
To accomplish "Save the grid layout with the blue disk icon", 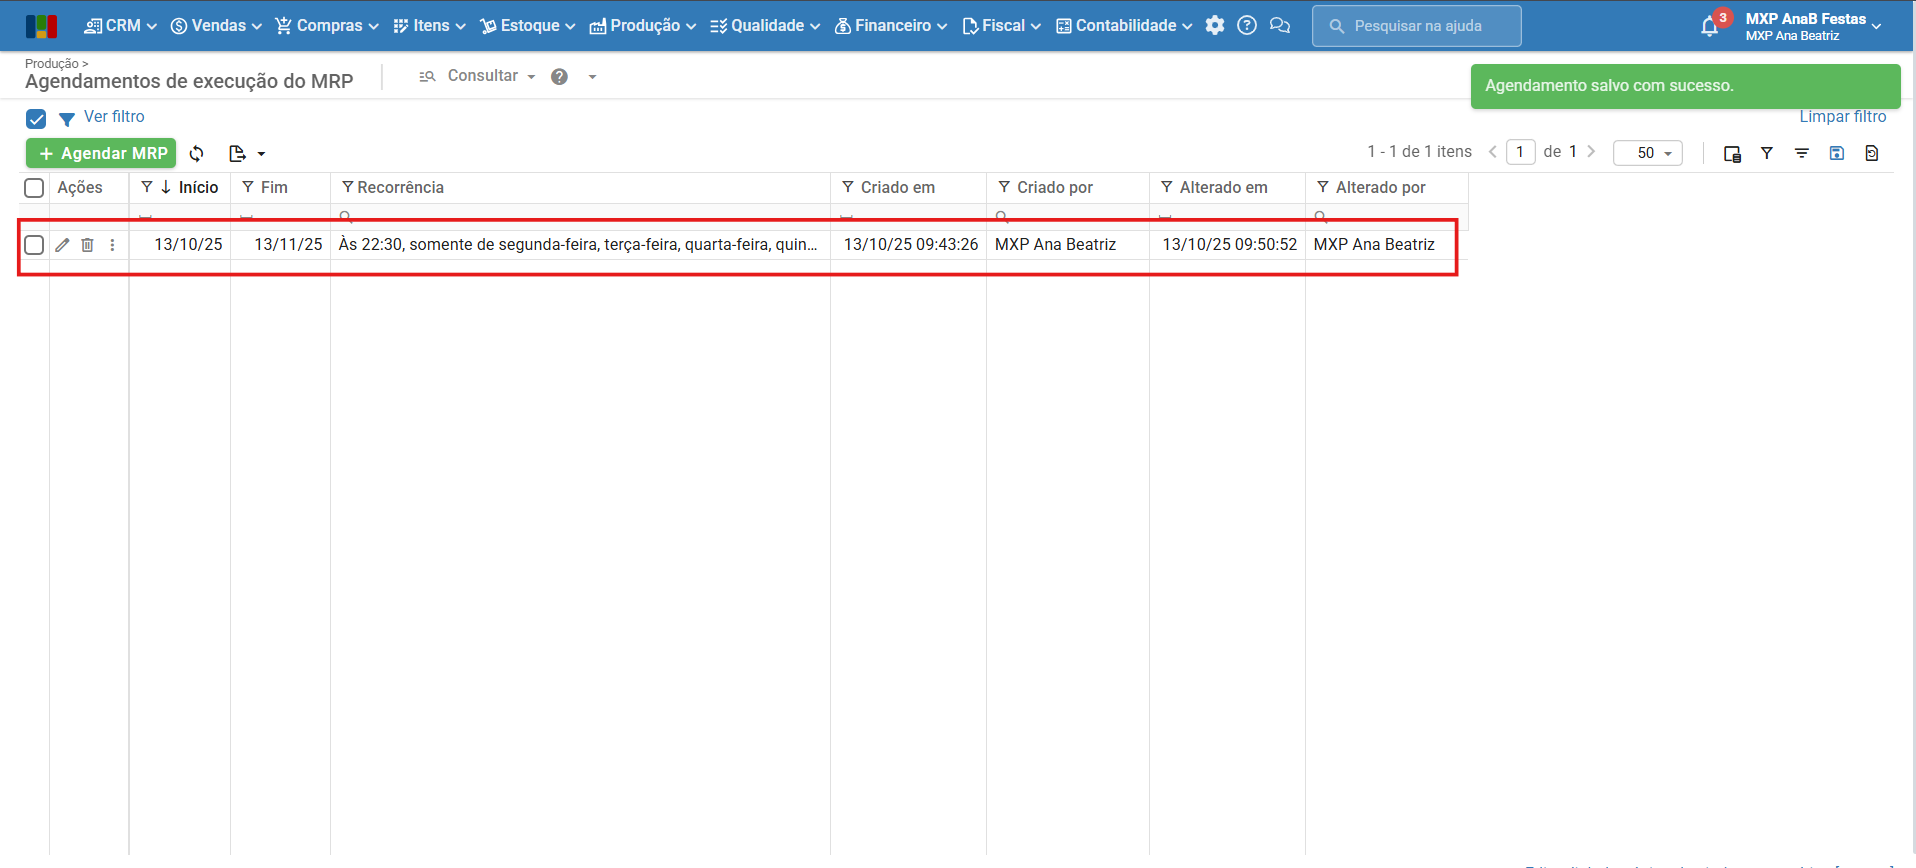I will tap(1837, 153).
